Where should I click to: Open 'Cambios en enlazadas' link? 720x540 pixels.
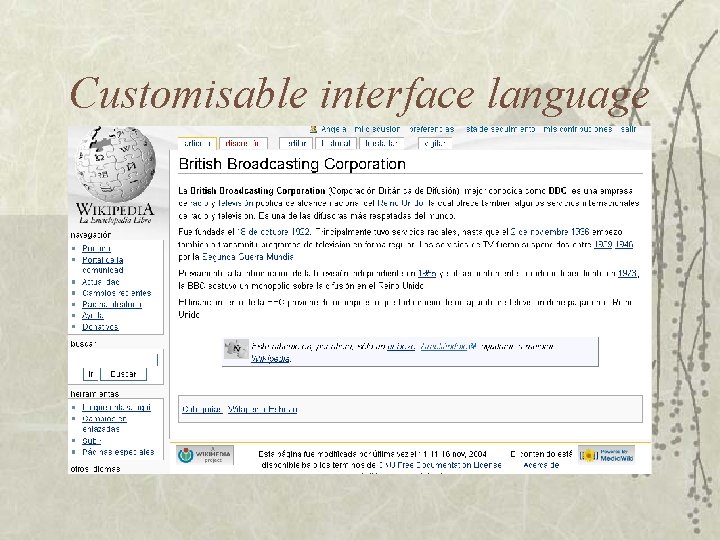tap(104, 423)
